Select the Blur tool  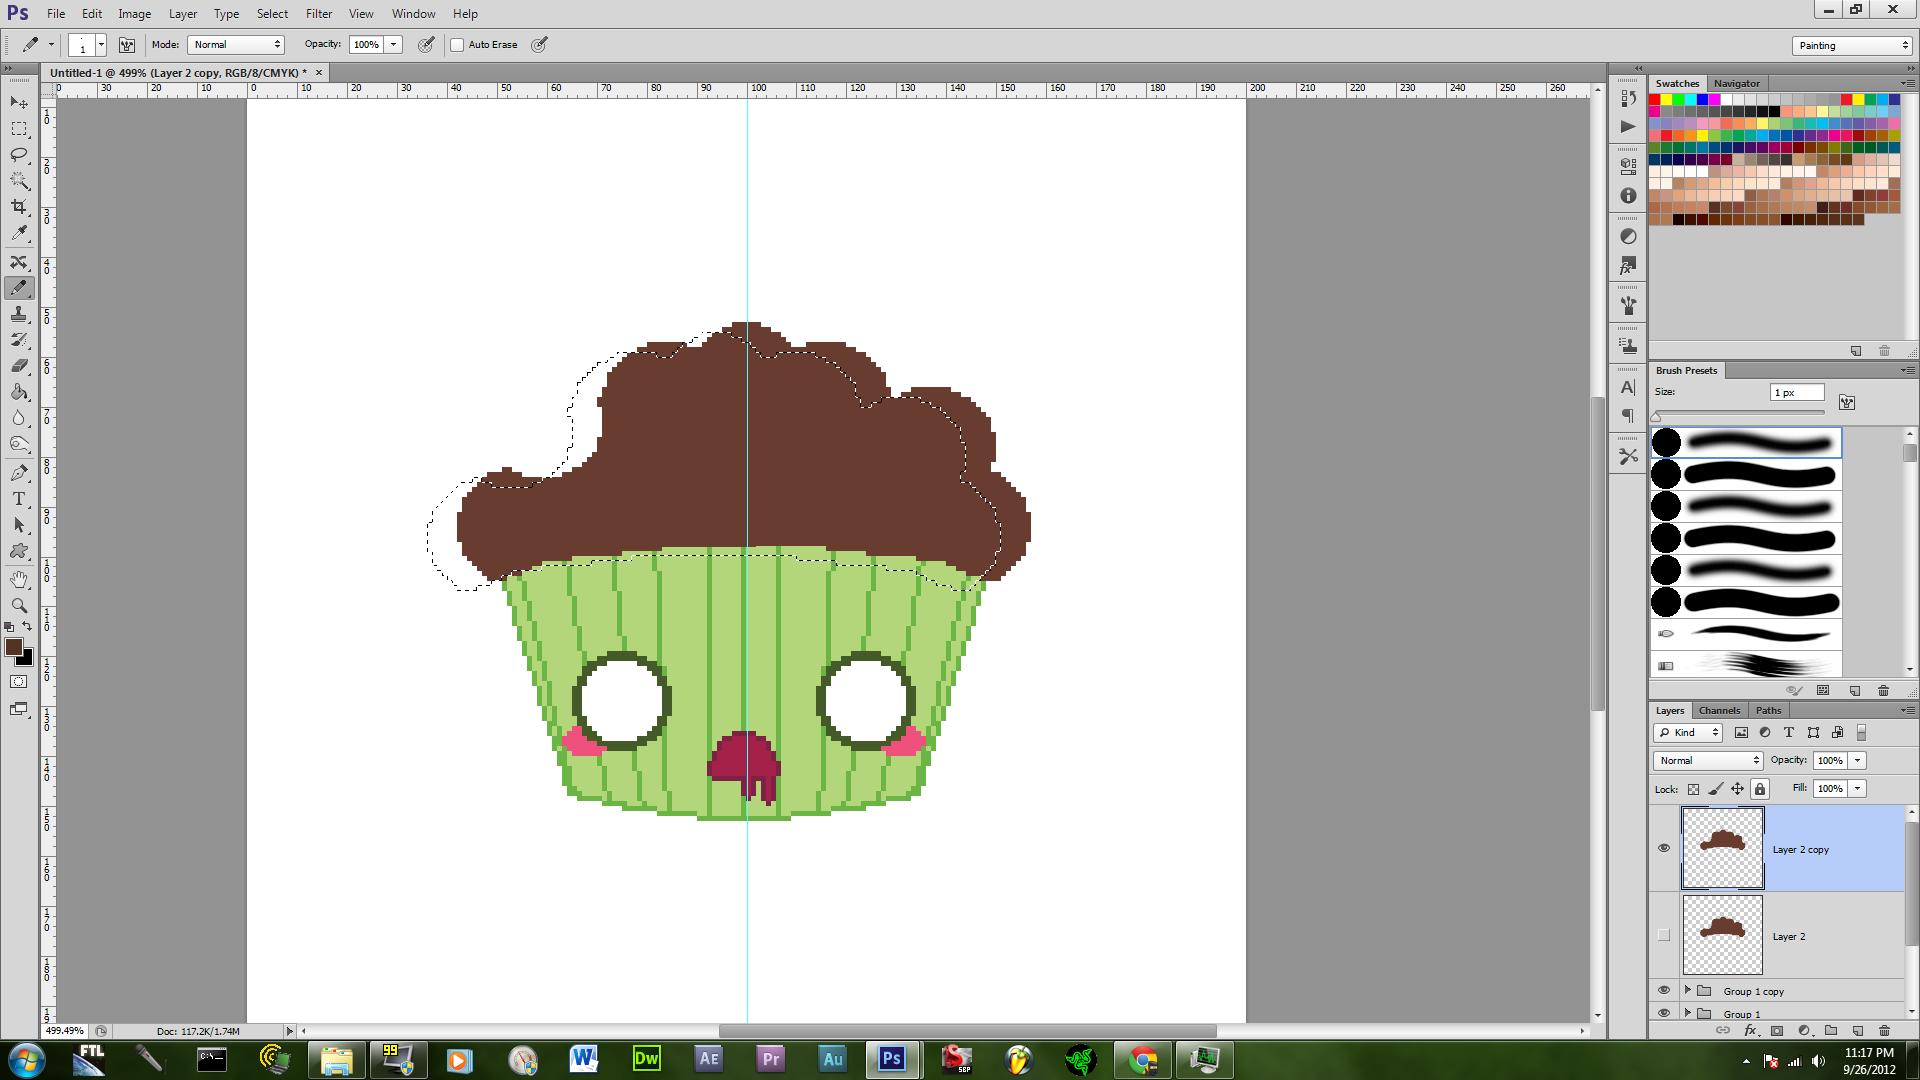[19, 418]
